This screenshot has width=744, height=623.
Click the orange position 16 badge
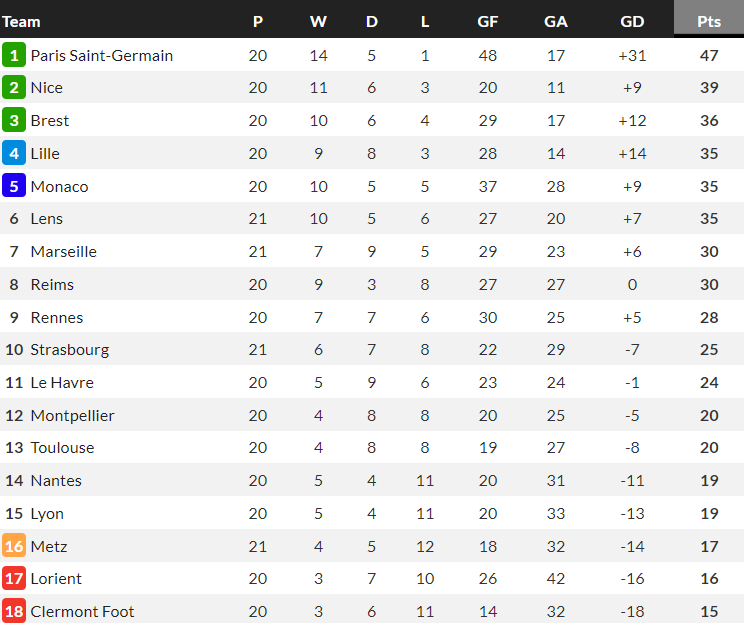point(14,546)
